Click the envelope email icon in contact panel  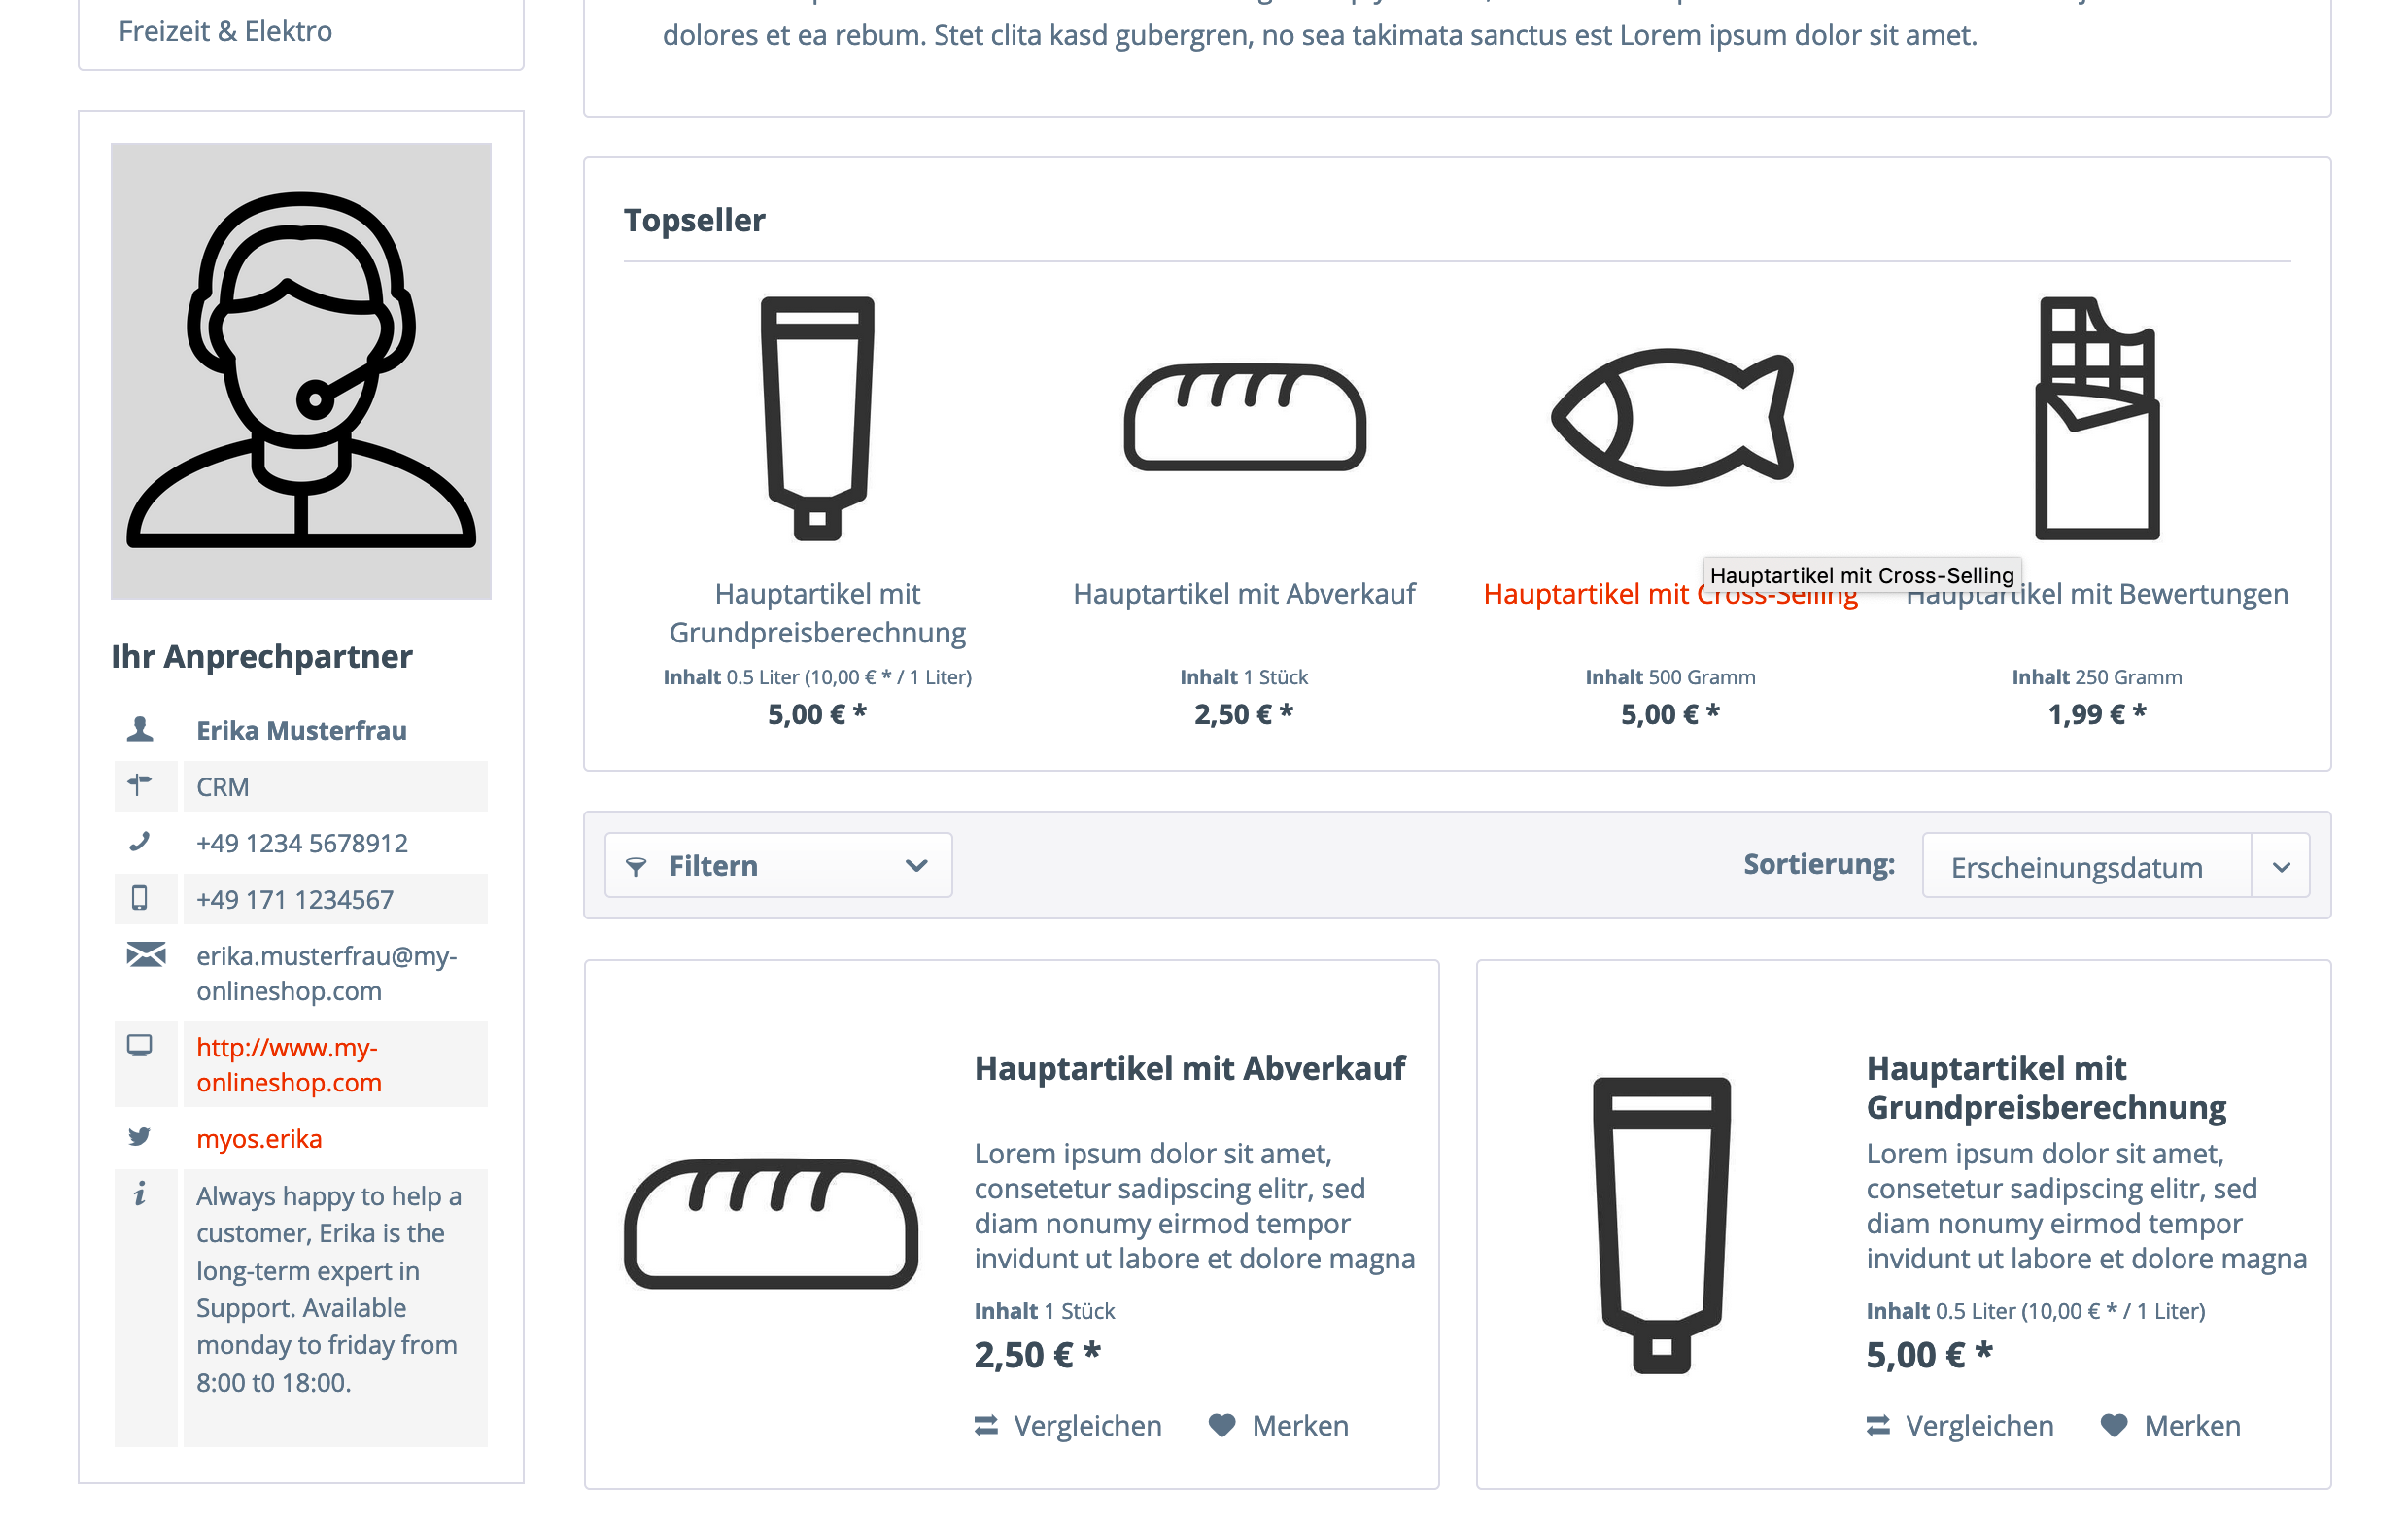click(146, 955)
